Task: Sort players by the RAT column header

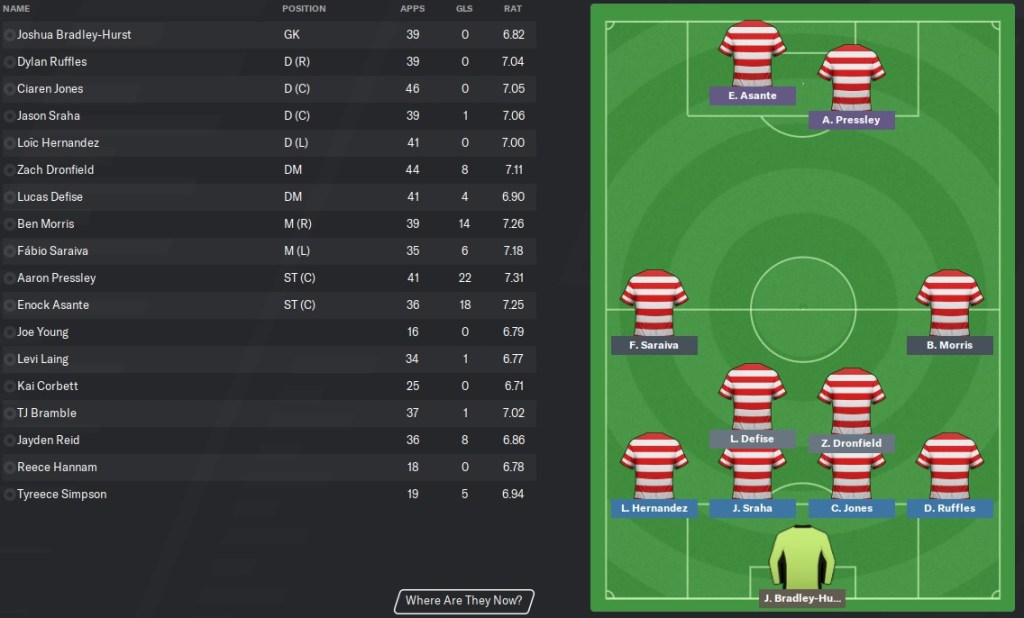Action: coord(512,9)
